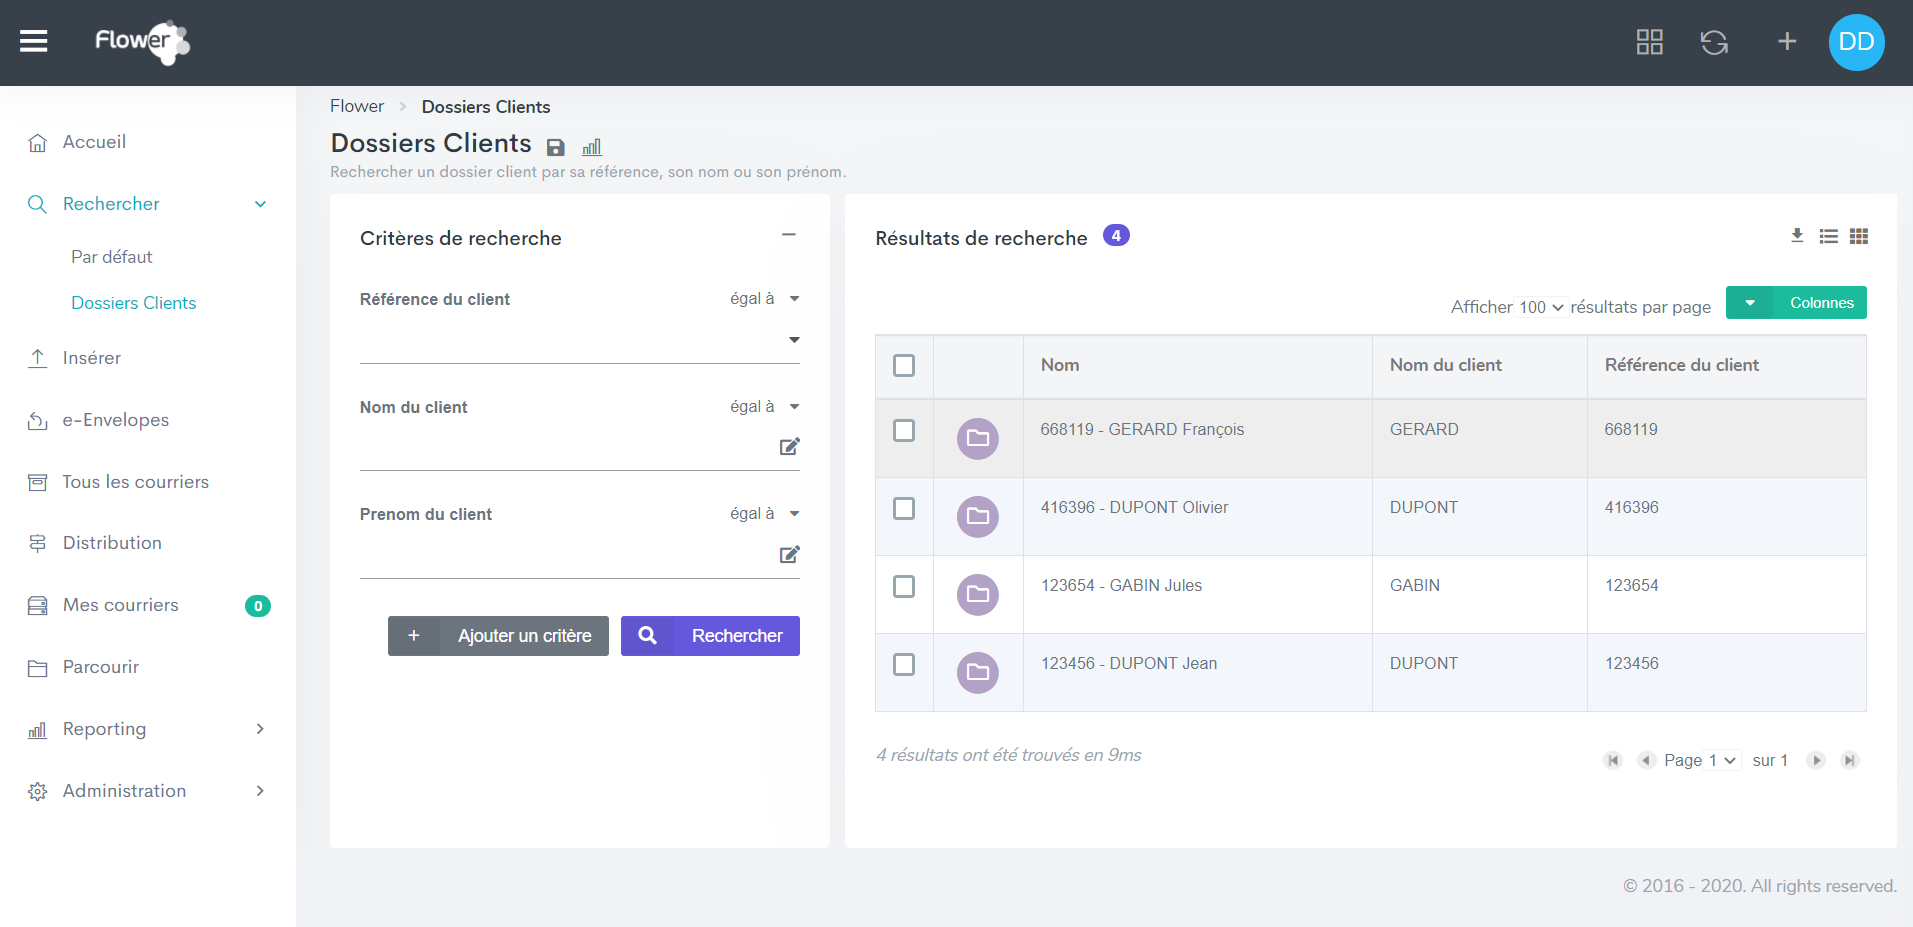This screenshot has width=1913, height=927.
Task: Click the plus icon in top bar
Action: [1786, 42]
